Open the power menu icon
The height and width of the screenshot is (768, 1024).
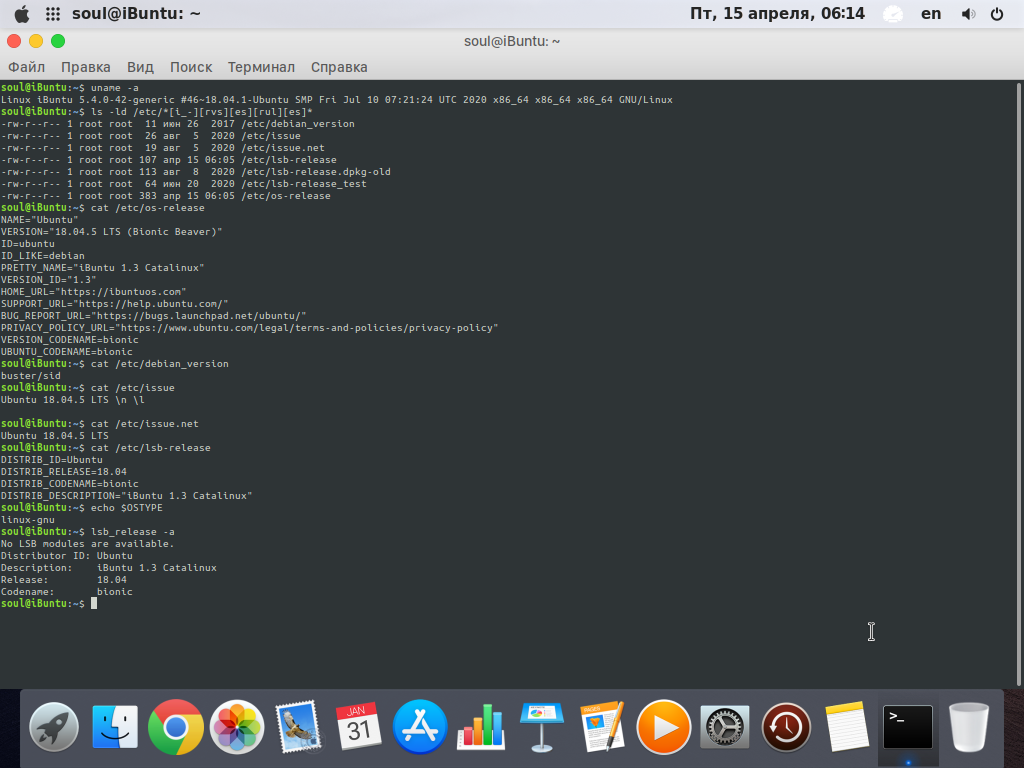pos(997,14)
